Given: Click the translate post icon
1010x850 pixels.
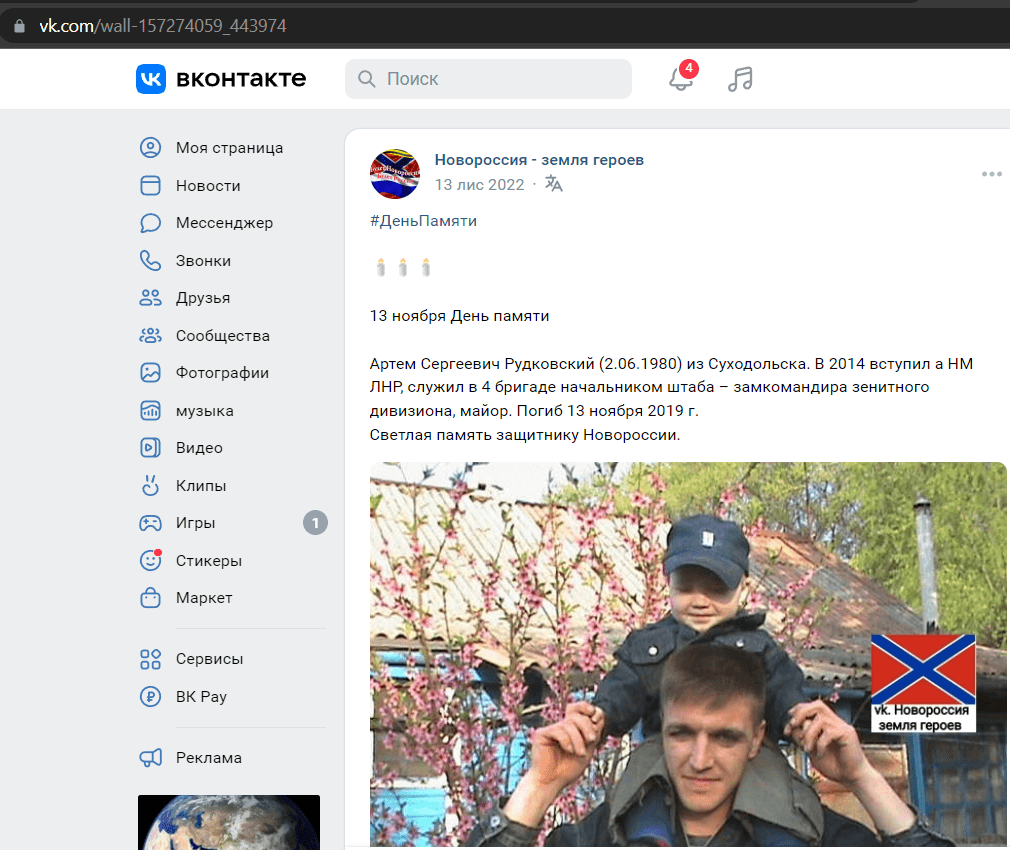Looking at the screenshot, I should [554, 184].
